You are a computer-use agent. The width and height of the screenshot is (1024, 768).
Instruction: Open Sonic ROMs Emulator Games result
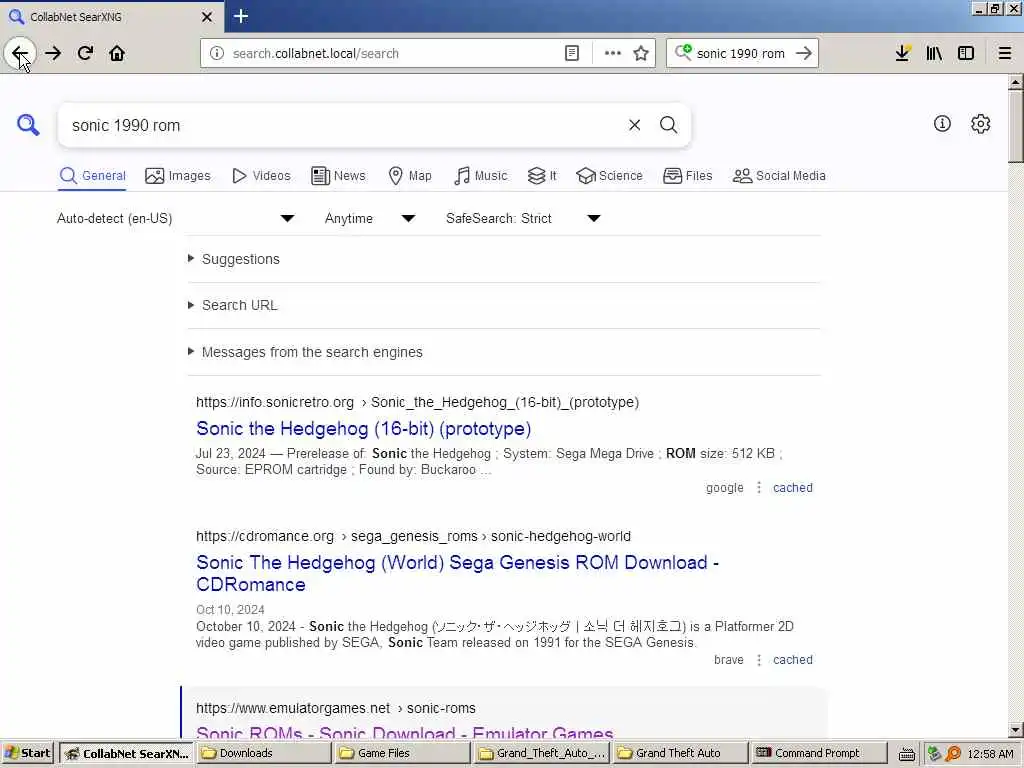click(x=405, y=731)
